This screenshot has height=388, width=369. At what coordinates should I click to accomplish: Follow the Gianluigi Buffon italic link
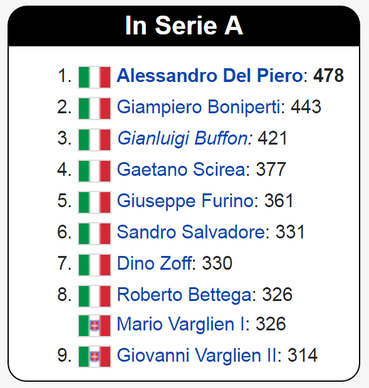point(183,139)
